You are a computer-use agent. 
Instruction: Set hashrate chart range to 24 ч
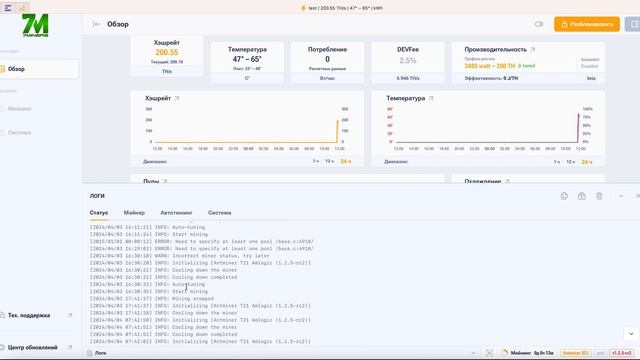(345, 162)
